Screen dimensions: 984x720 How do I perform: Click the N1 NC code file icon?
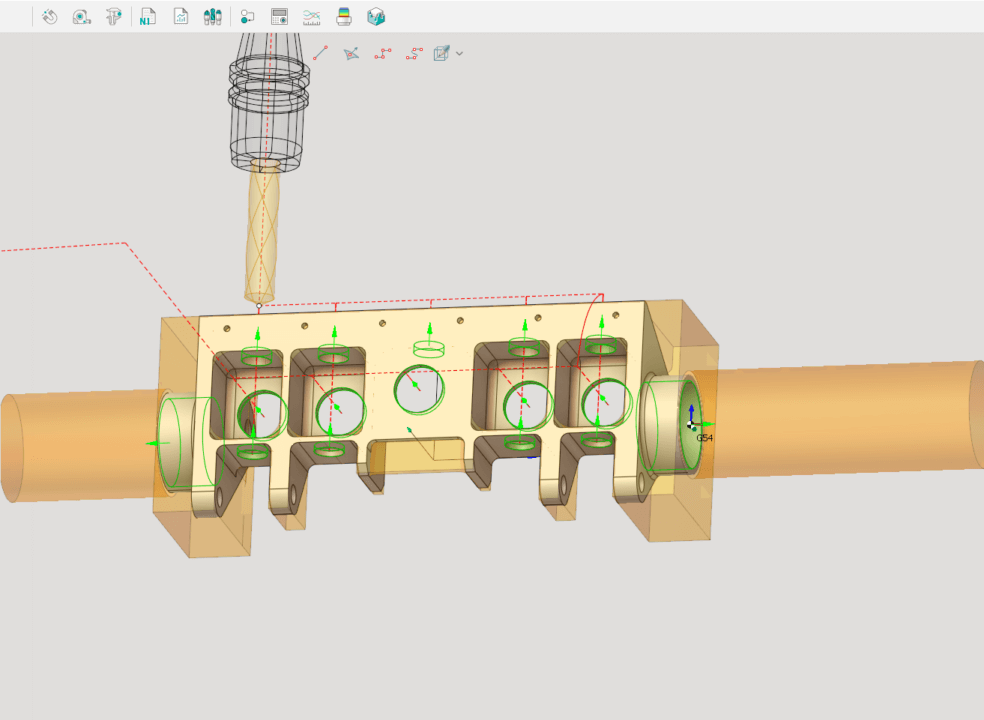pos(148,17)
